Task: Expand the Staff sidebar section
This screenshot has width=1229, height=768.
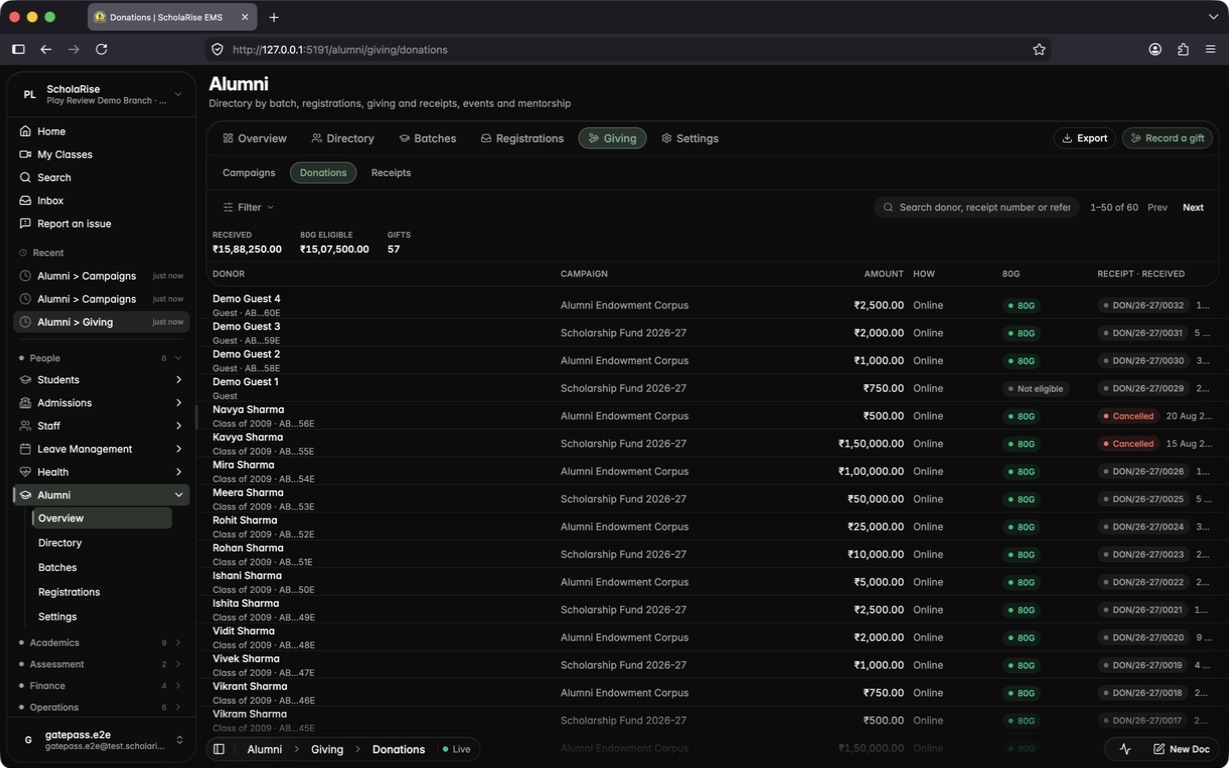Action: [100, 426]
